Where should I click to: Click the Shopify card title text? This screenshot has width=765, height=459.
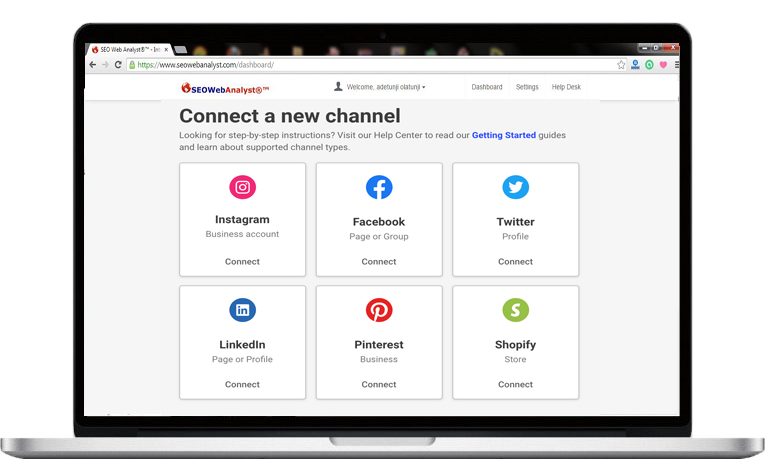point(516,345)
